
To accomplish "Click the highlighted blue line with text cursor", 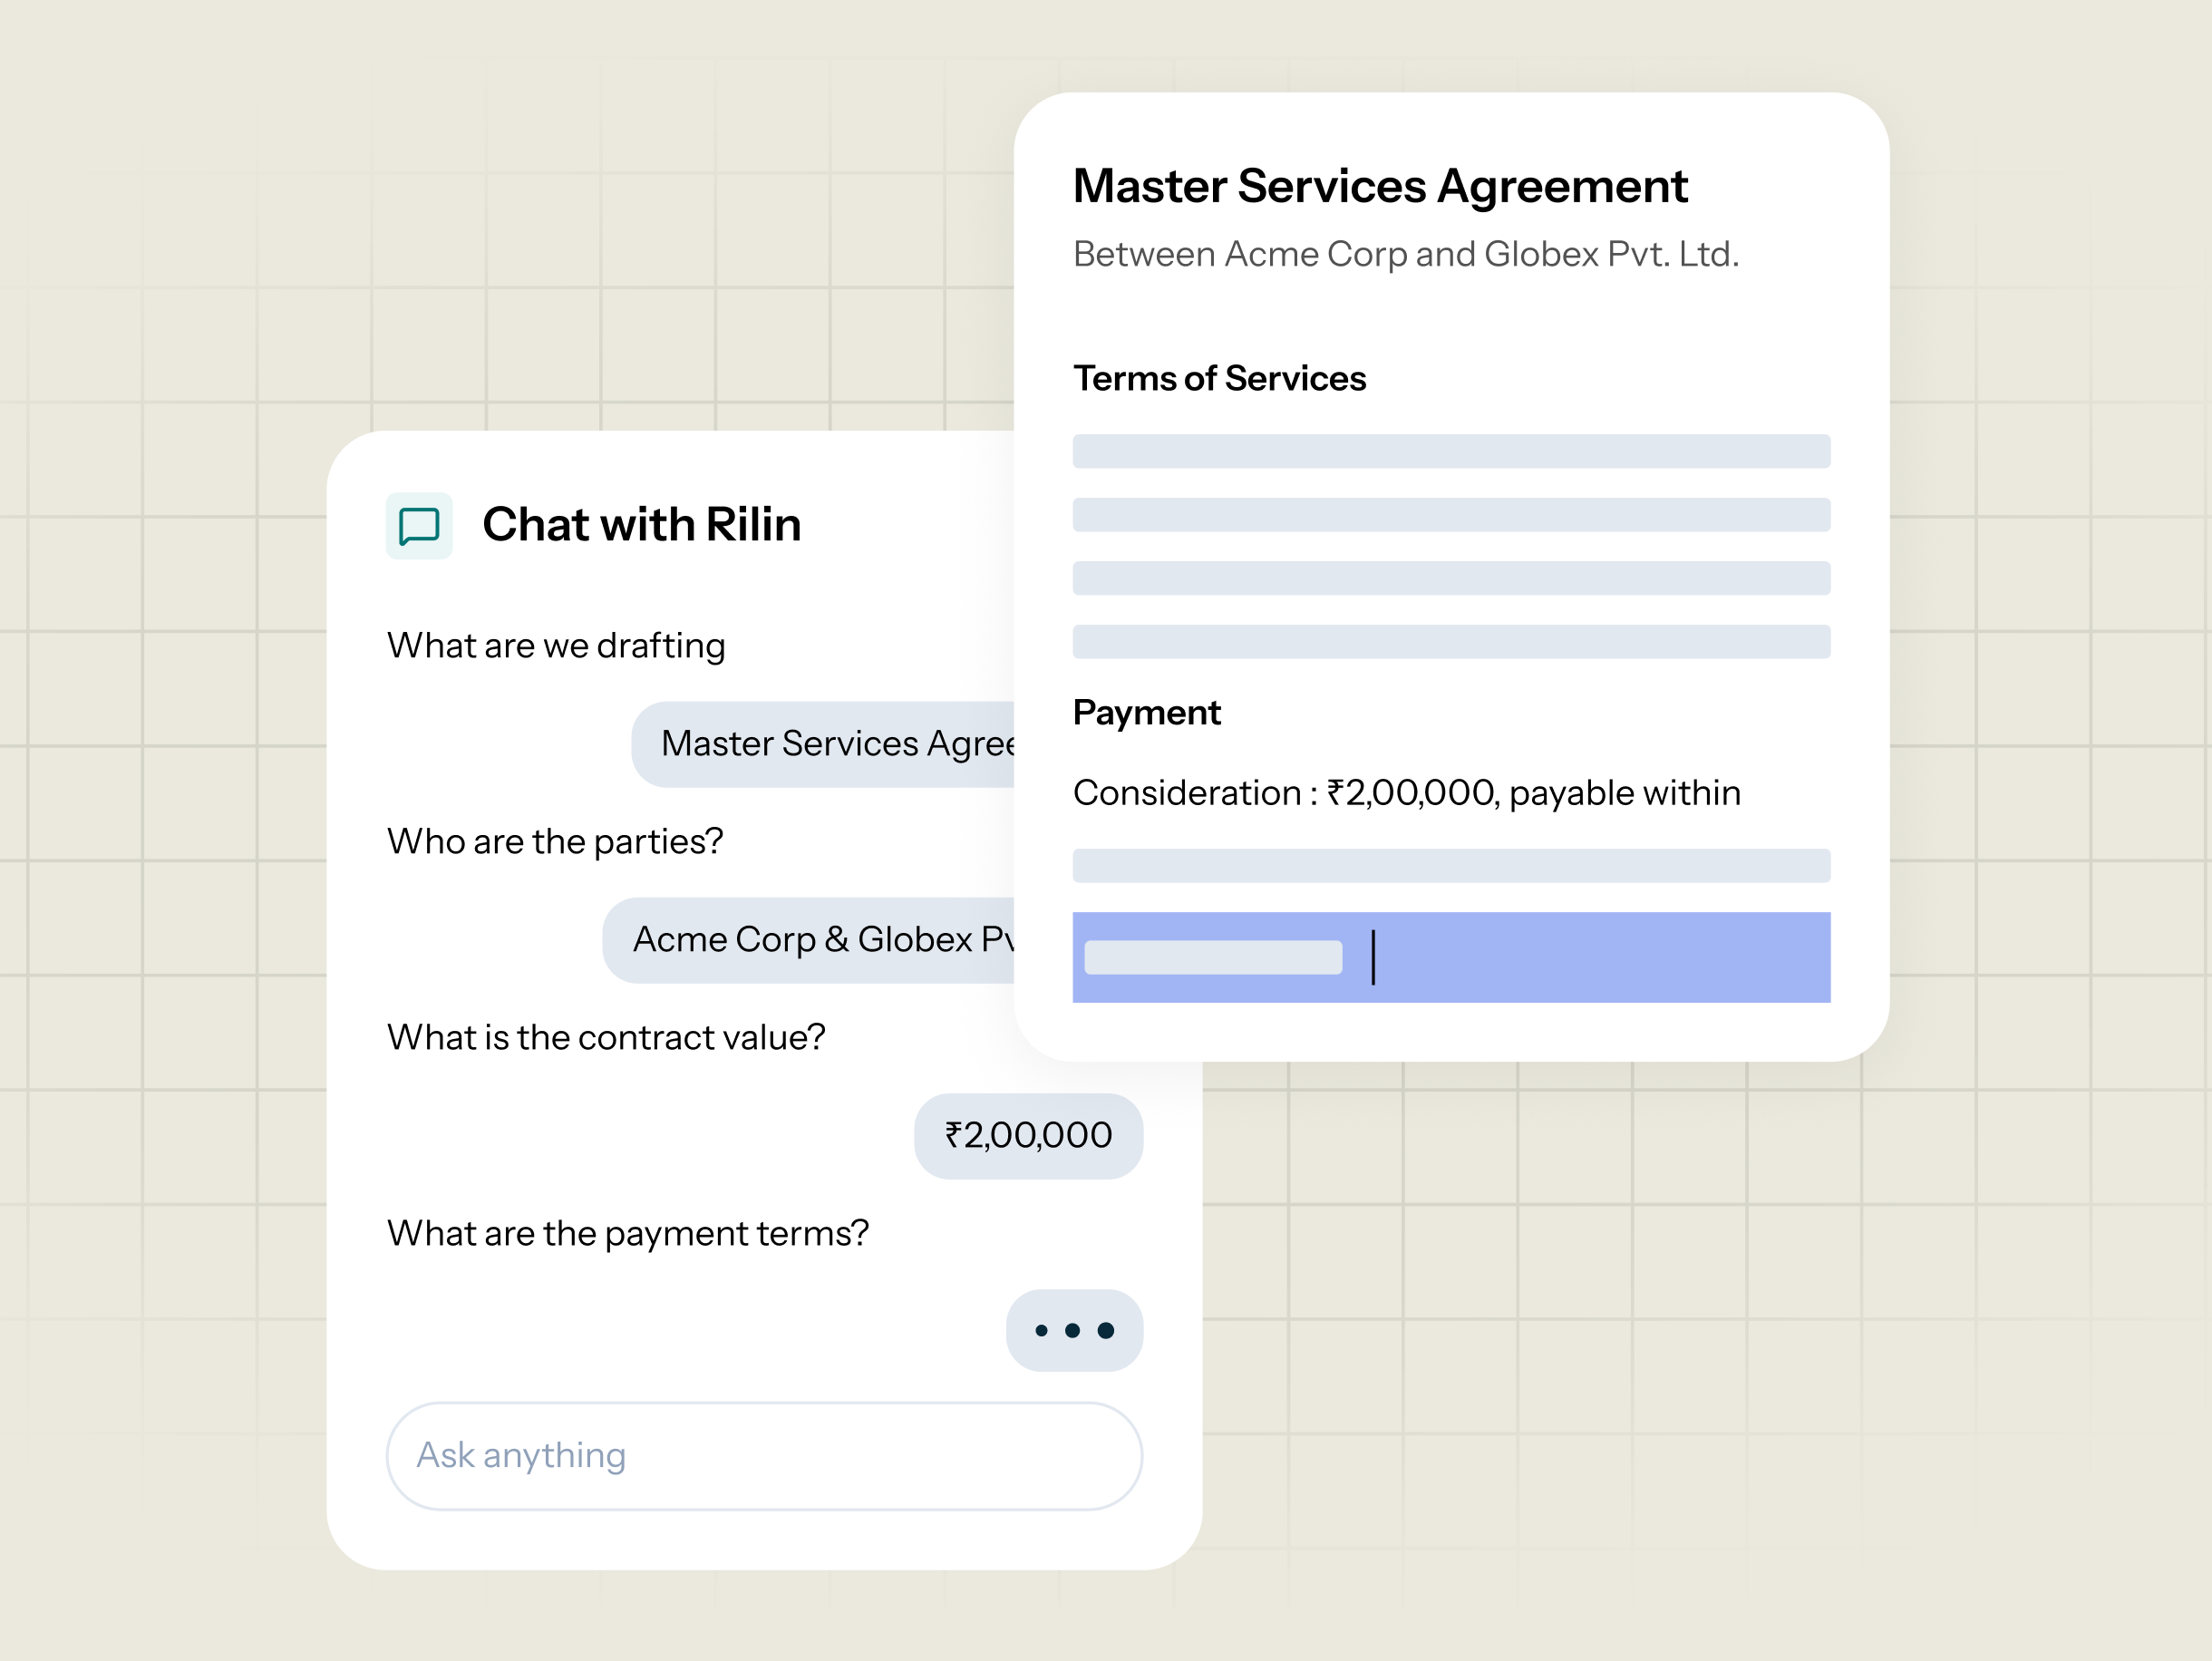I will [1451, 957].
